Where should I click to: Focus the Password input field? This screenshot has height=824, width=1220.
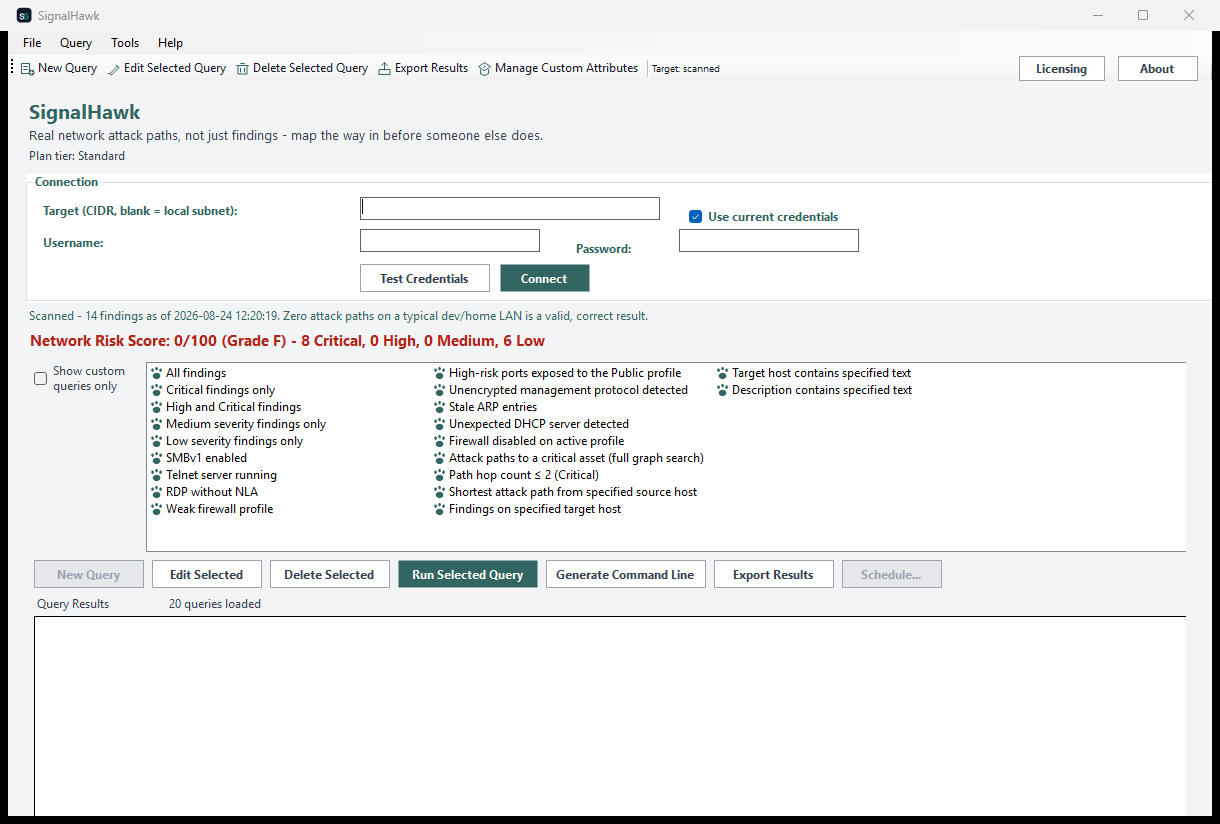coord(769,240)
